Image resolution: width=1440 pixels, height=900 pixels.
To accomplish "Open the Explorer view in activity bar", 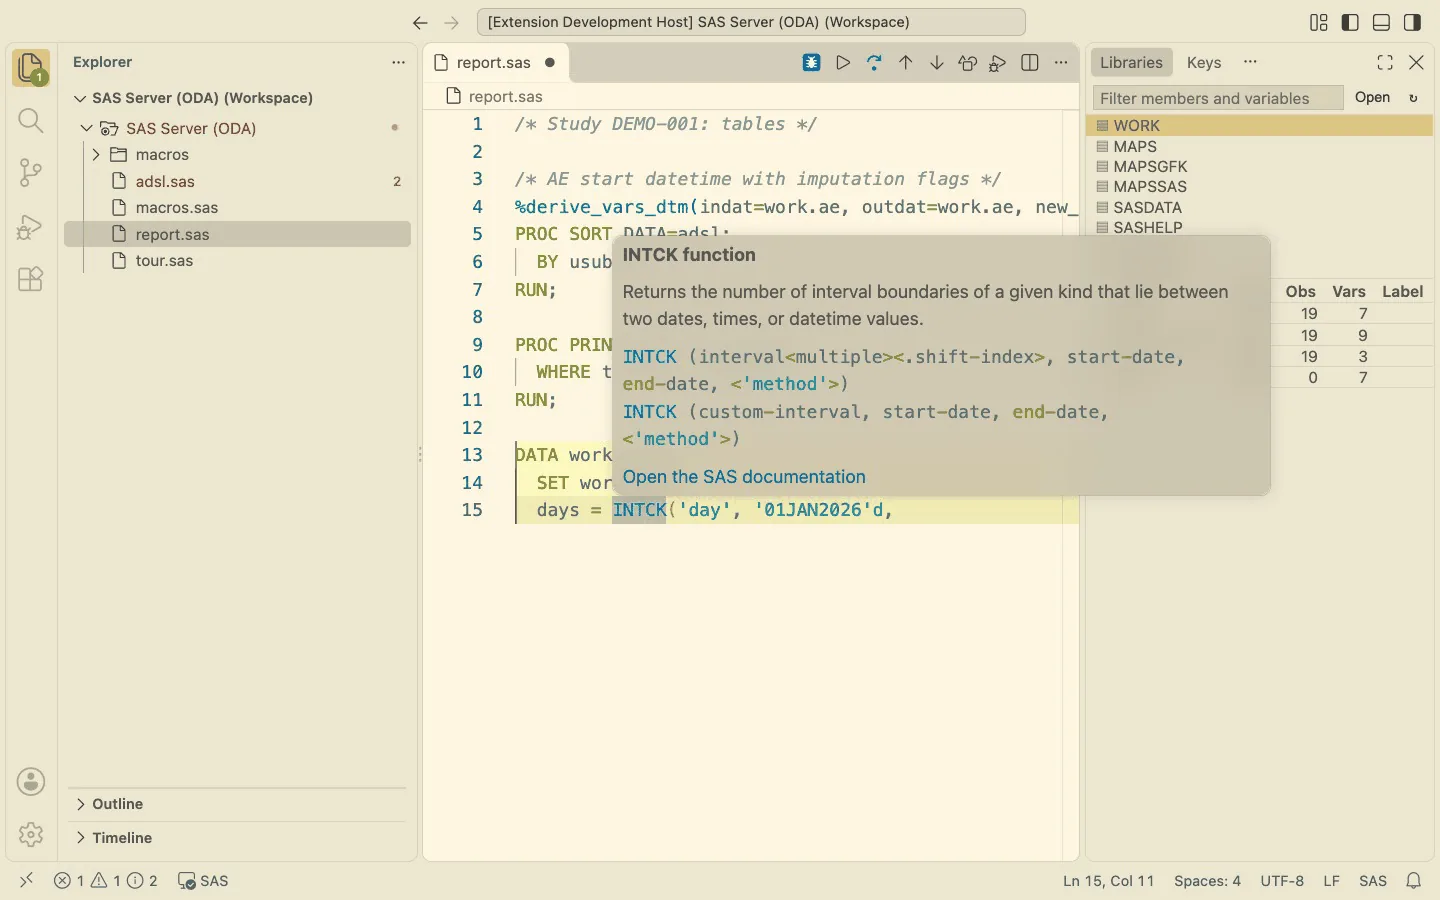I will point(31,68).
